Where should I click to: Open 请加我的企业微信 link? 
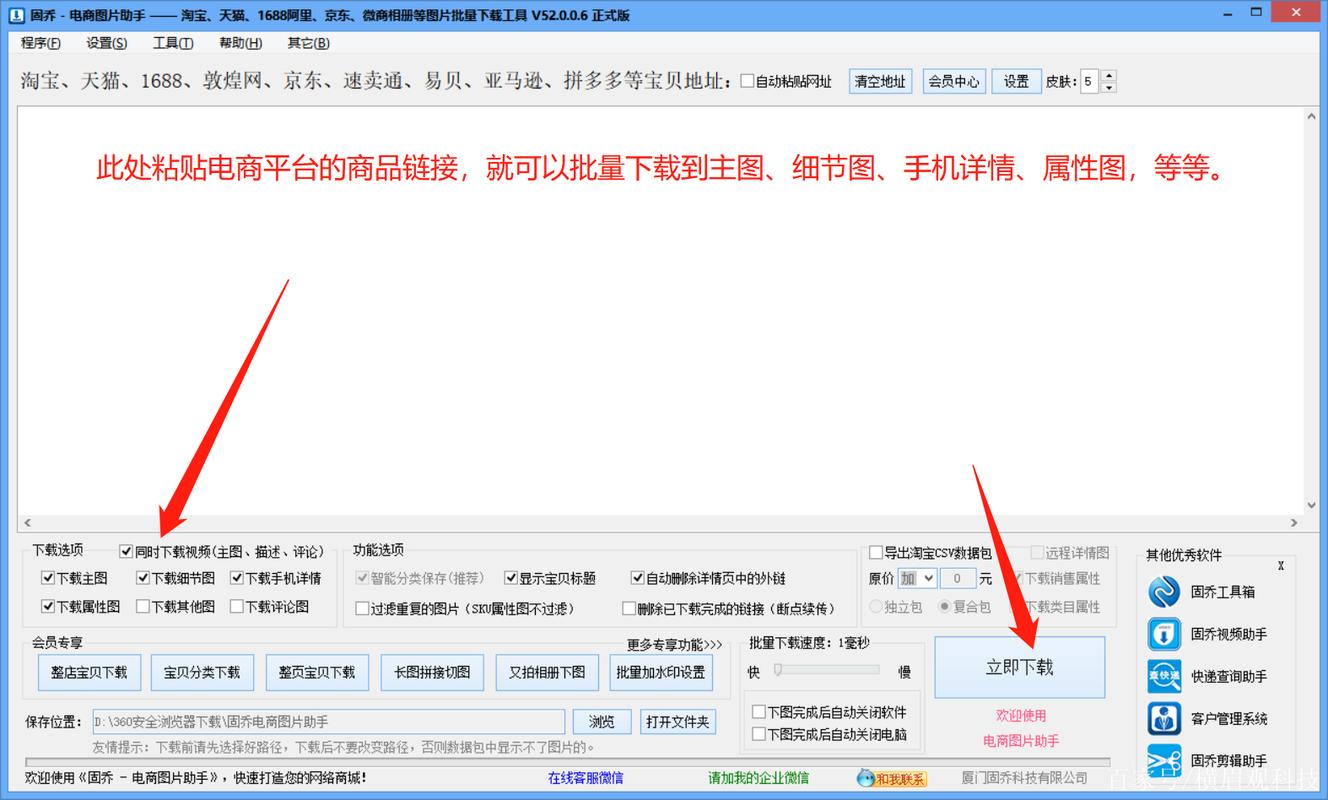pyautogui.click(x=759, y=778)
